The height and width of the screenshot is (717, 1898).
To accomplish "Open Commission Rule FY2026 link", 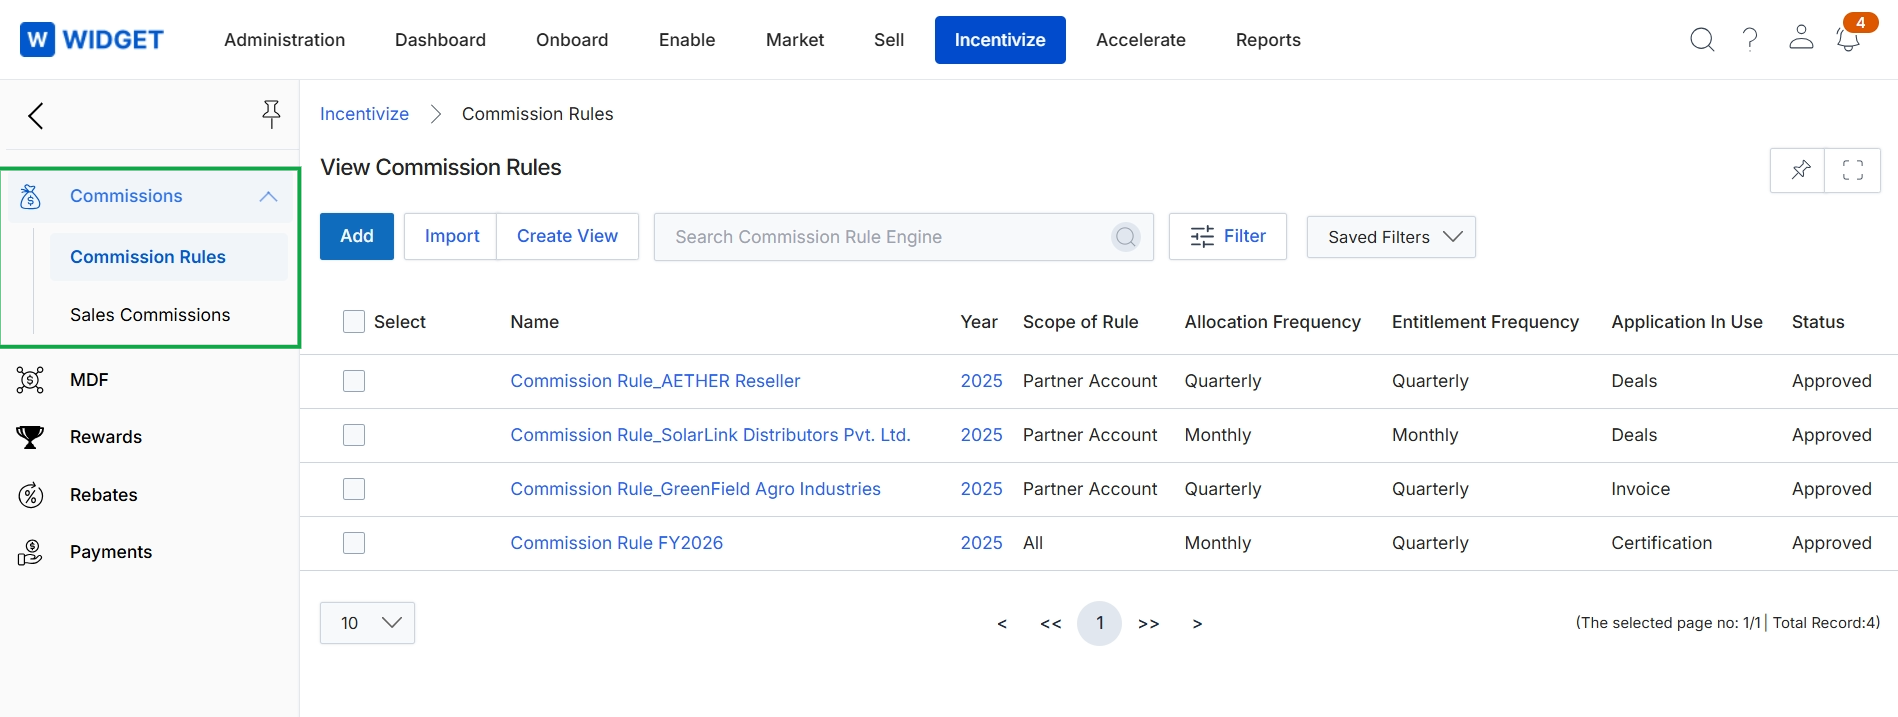I will (616, 543).
